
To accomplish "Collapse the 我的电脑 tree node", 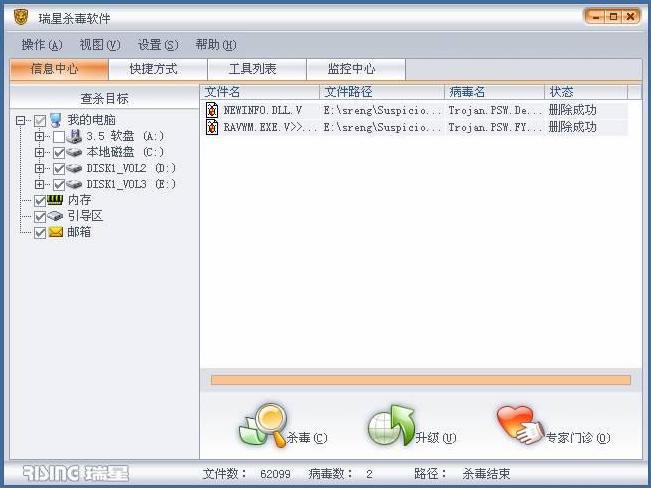I will tap(20, 121).
